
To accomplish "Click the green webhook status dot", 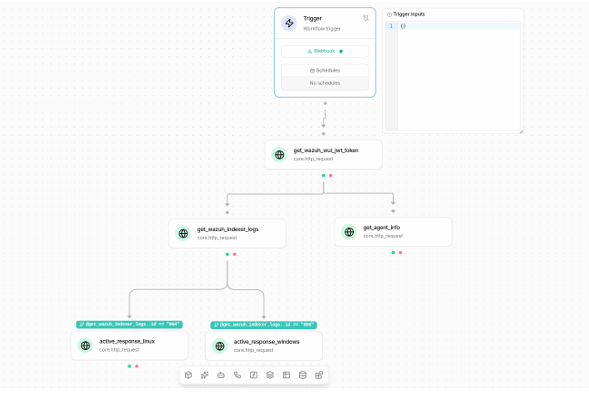I will (x=341, y=51).
